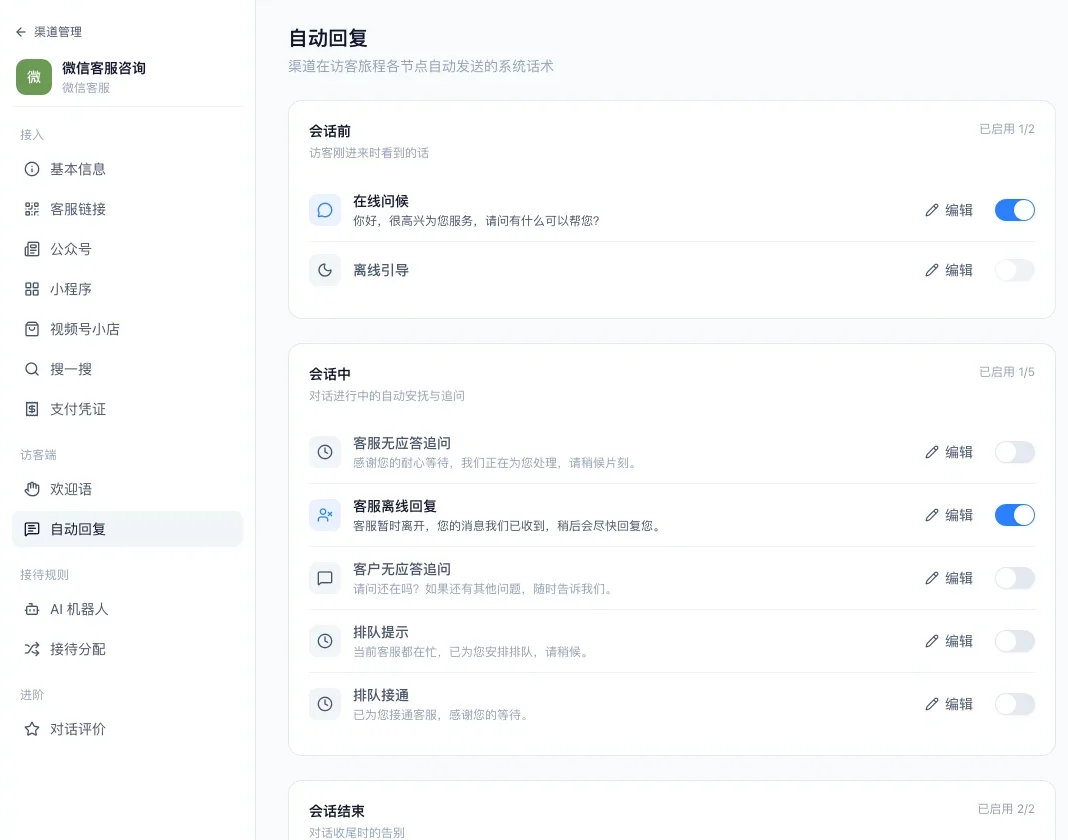
Task: Edit the 排队接通 message
Action: coord(949,704)
